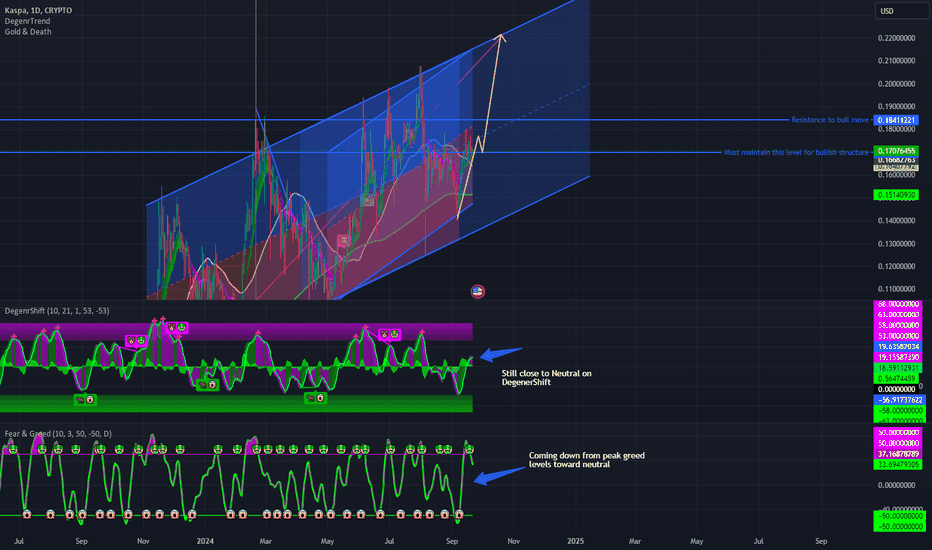Click the 0.21000000 price axis value
Viewport: 932px width, 550px height.
[x=896, y=61]
